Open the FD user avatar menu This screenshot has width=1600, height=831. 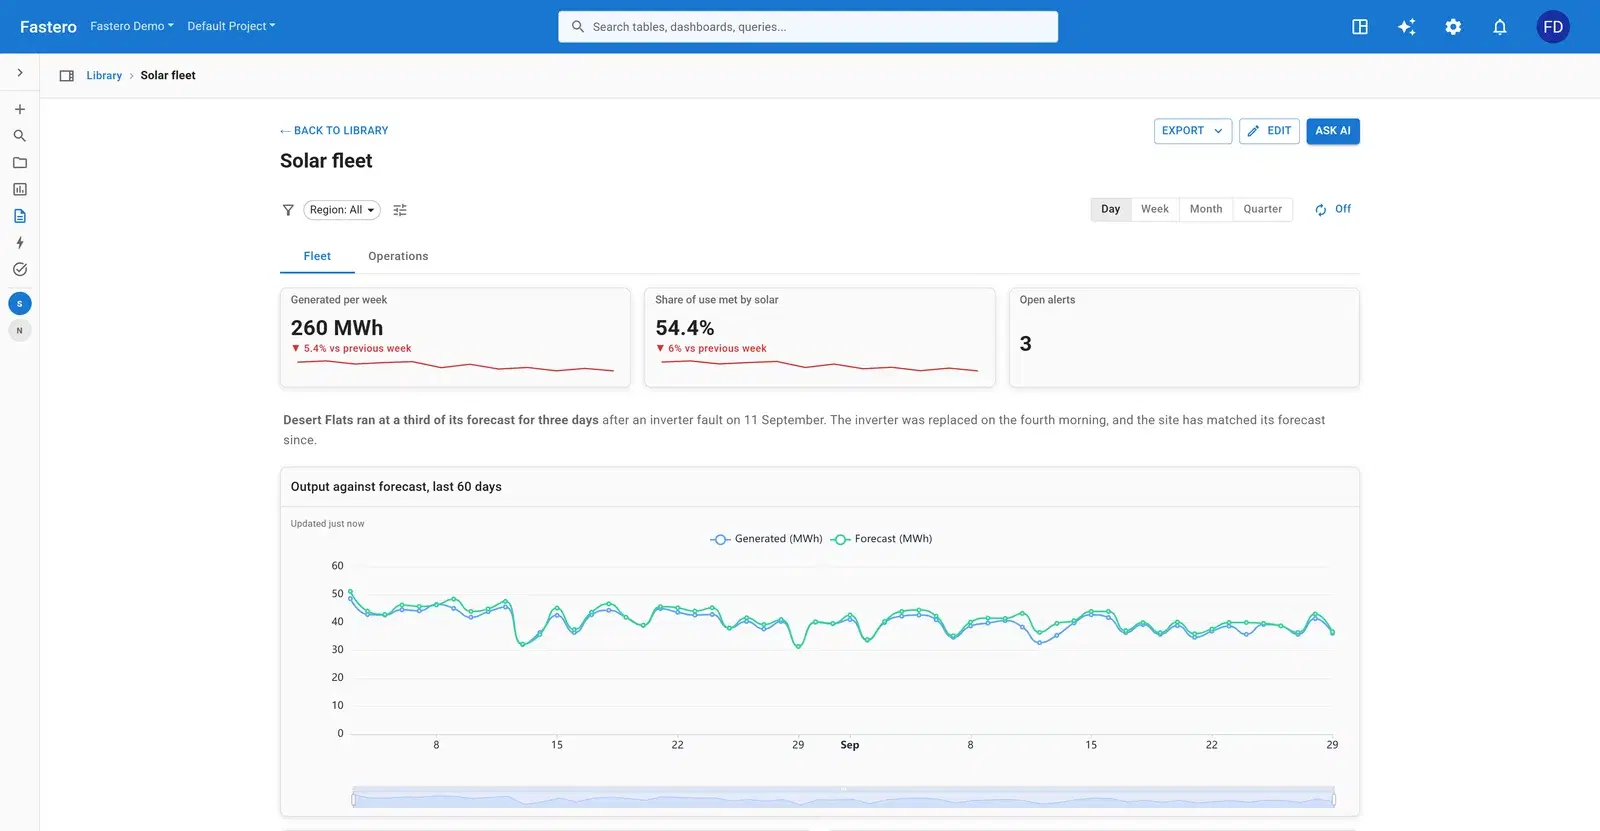(x=1553, y=27)
